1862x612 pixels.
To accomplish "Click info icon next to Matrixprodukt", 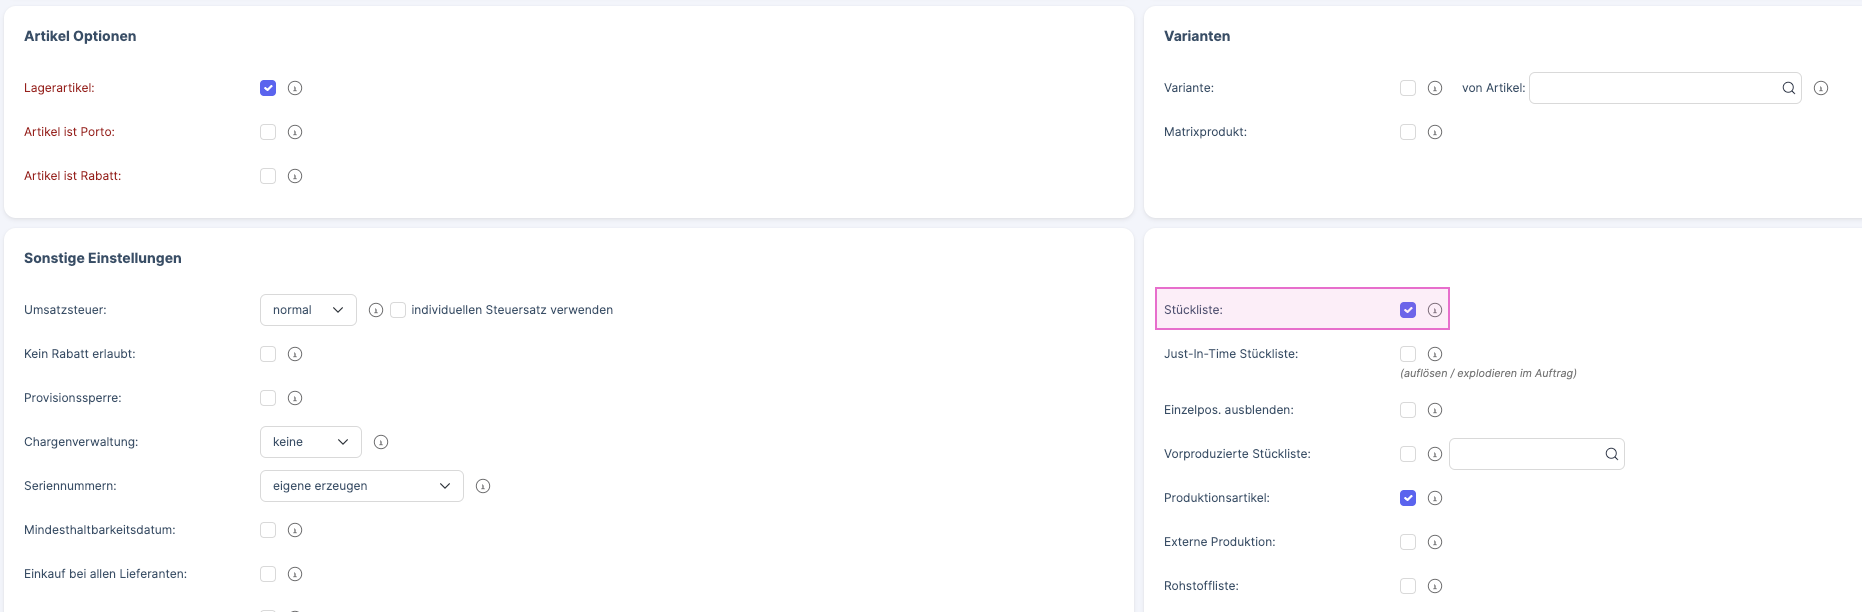I will click(x=1435, y=132).
